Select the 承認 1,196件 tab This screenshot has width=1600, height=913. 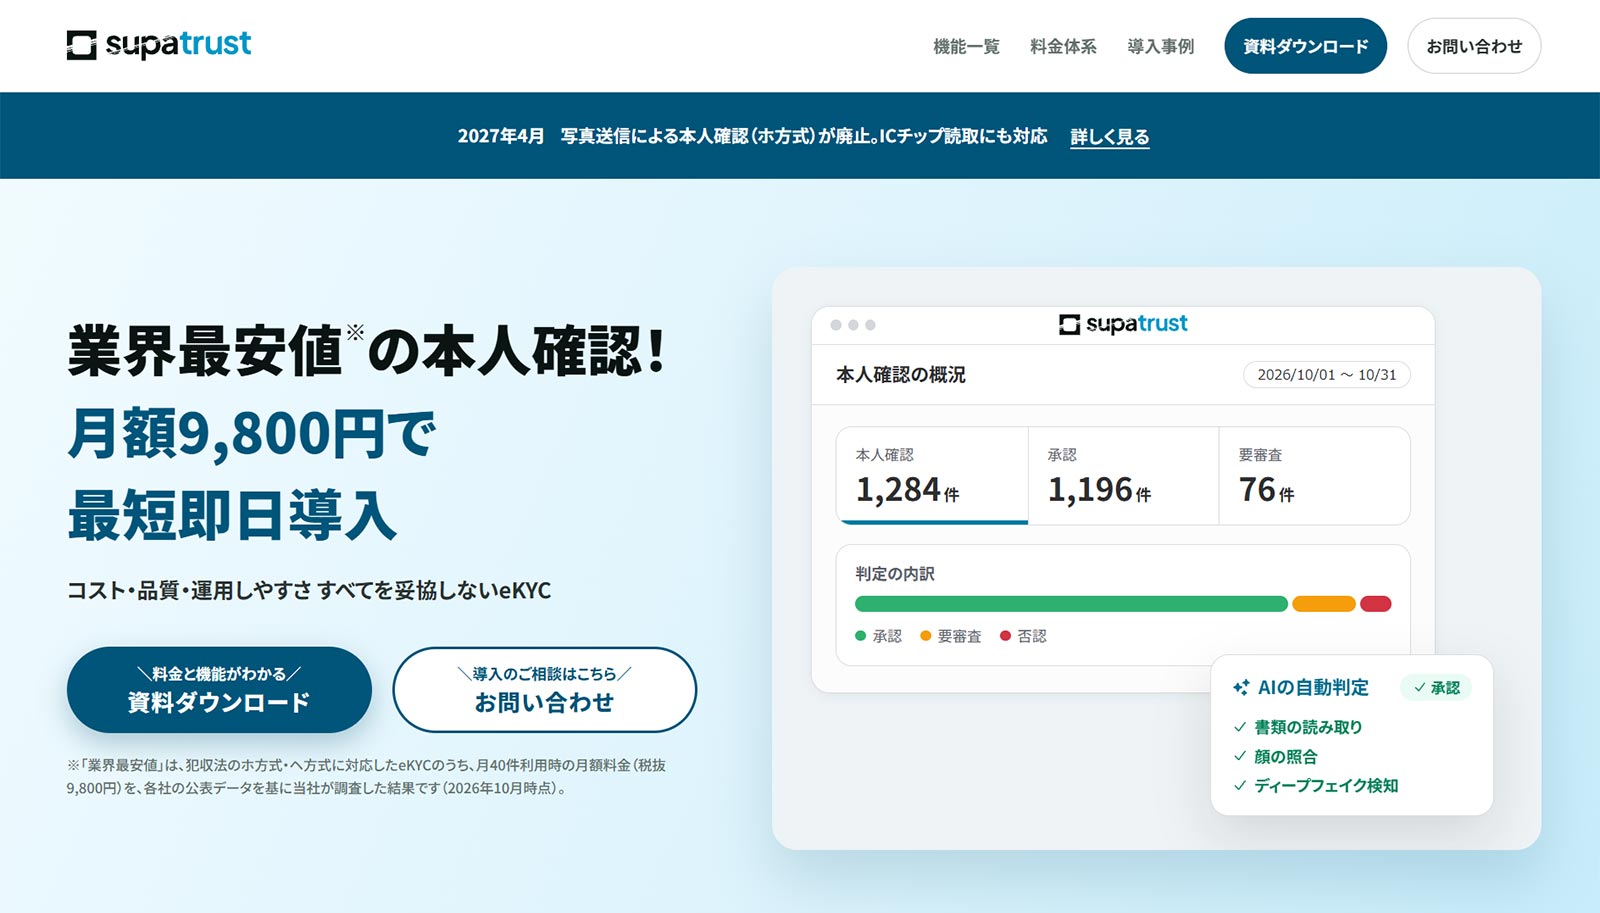tap(1123, 476)
